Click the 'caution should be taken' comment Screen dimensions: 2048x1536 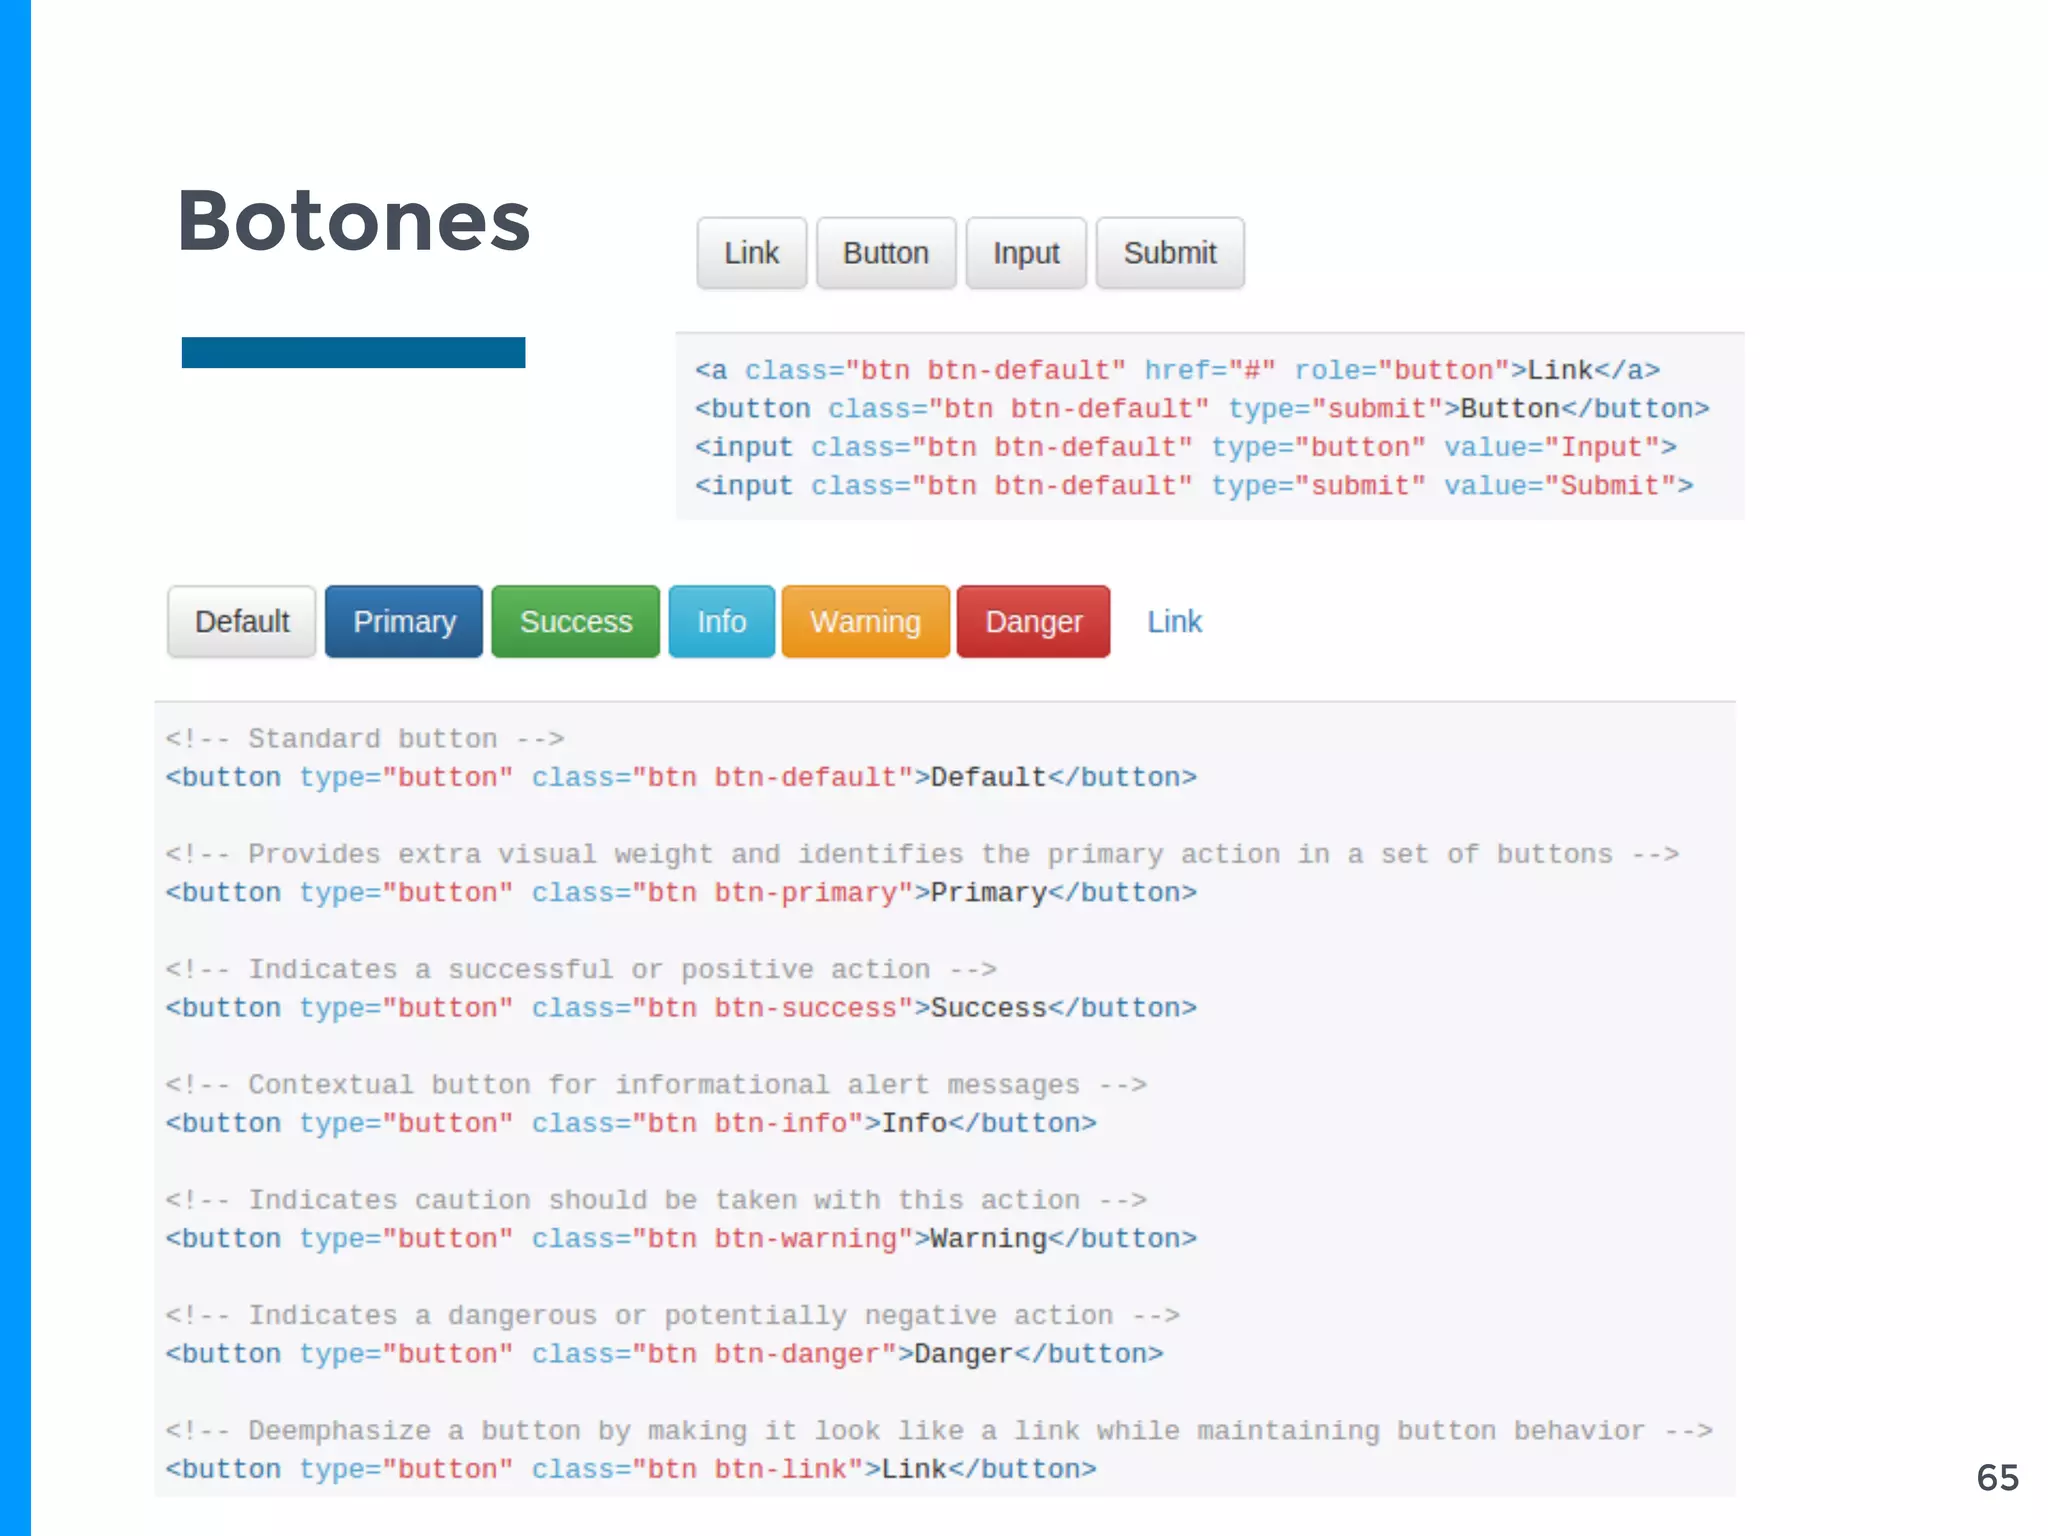point(656,1200)
